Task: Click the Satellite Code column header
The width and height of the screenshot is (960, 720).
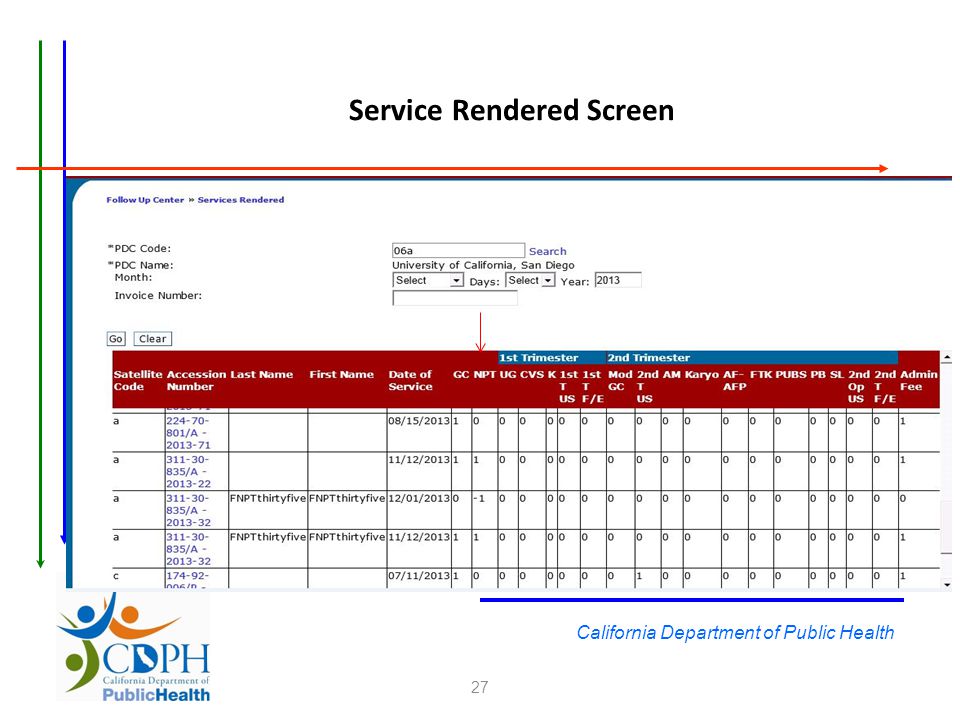Action: point(138,380)
